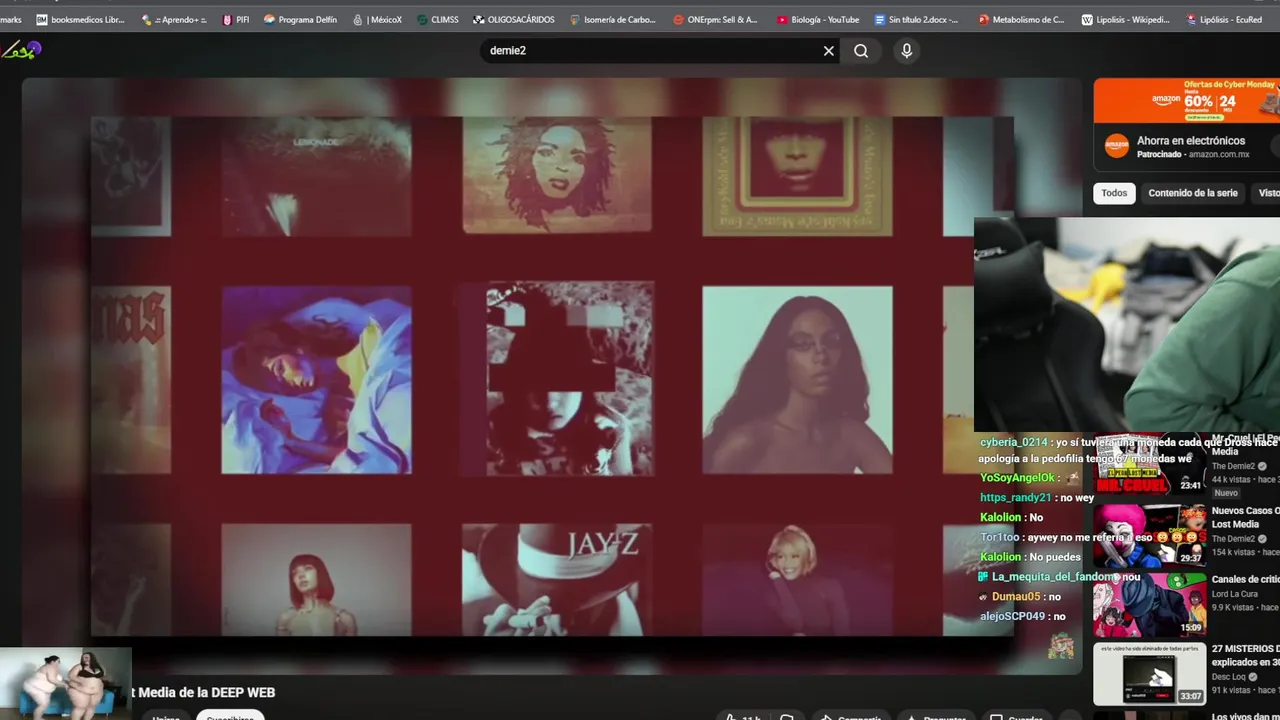Click the search field containing demie2

(x=650, y=50)
